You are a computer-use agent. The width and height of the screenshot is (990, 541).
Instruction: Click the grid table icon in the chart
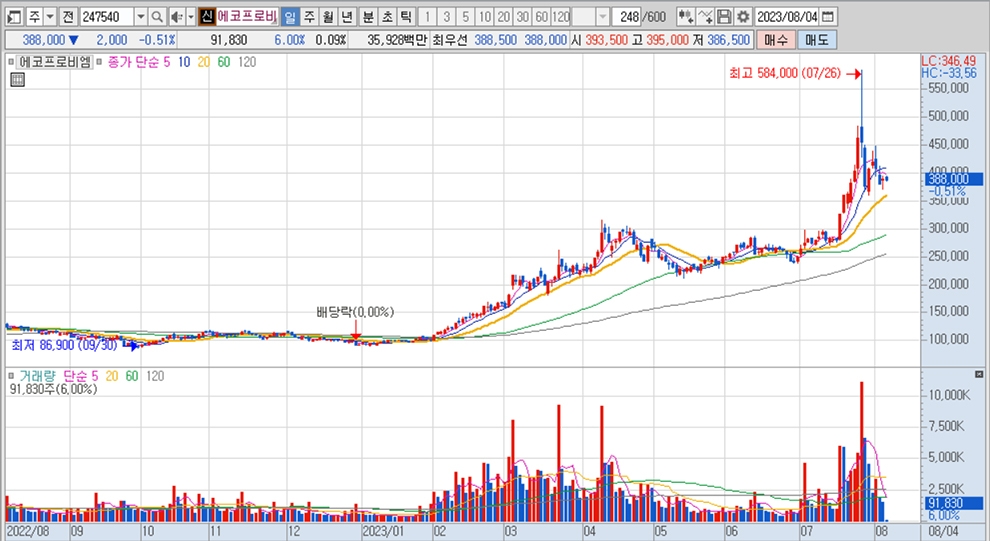coord(18,80)
